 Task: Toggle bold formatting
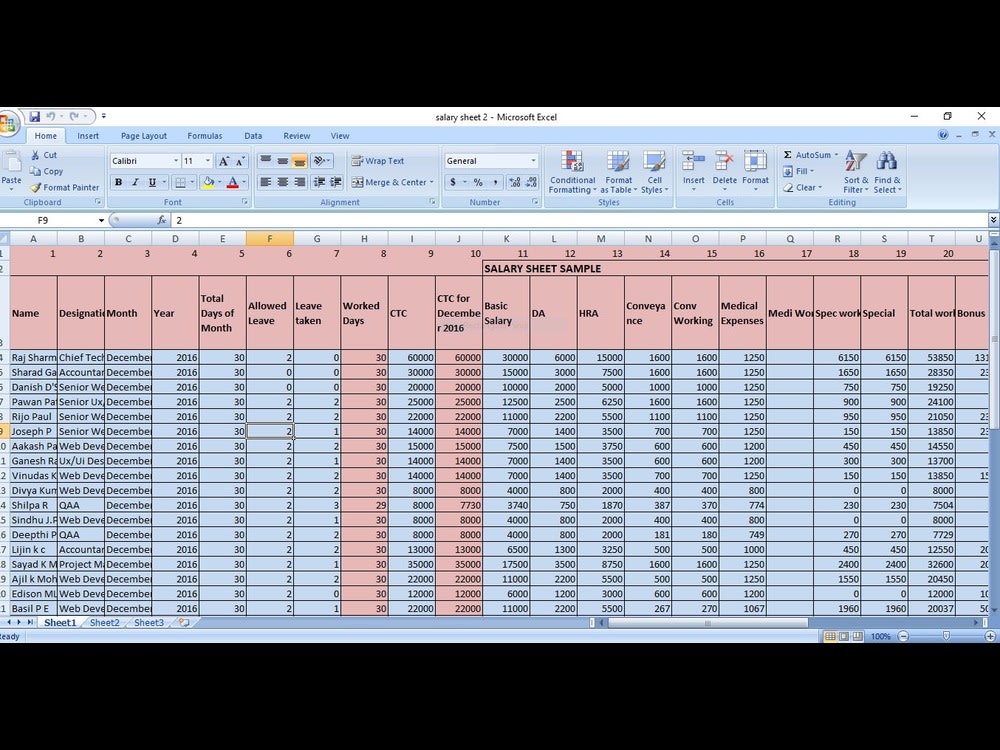click(118, 182)
